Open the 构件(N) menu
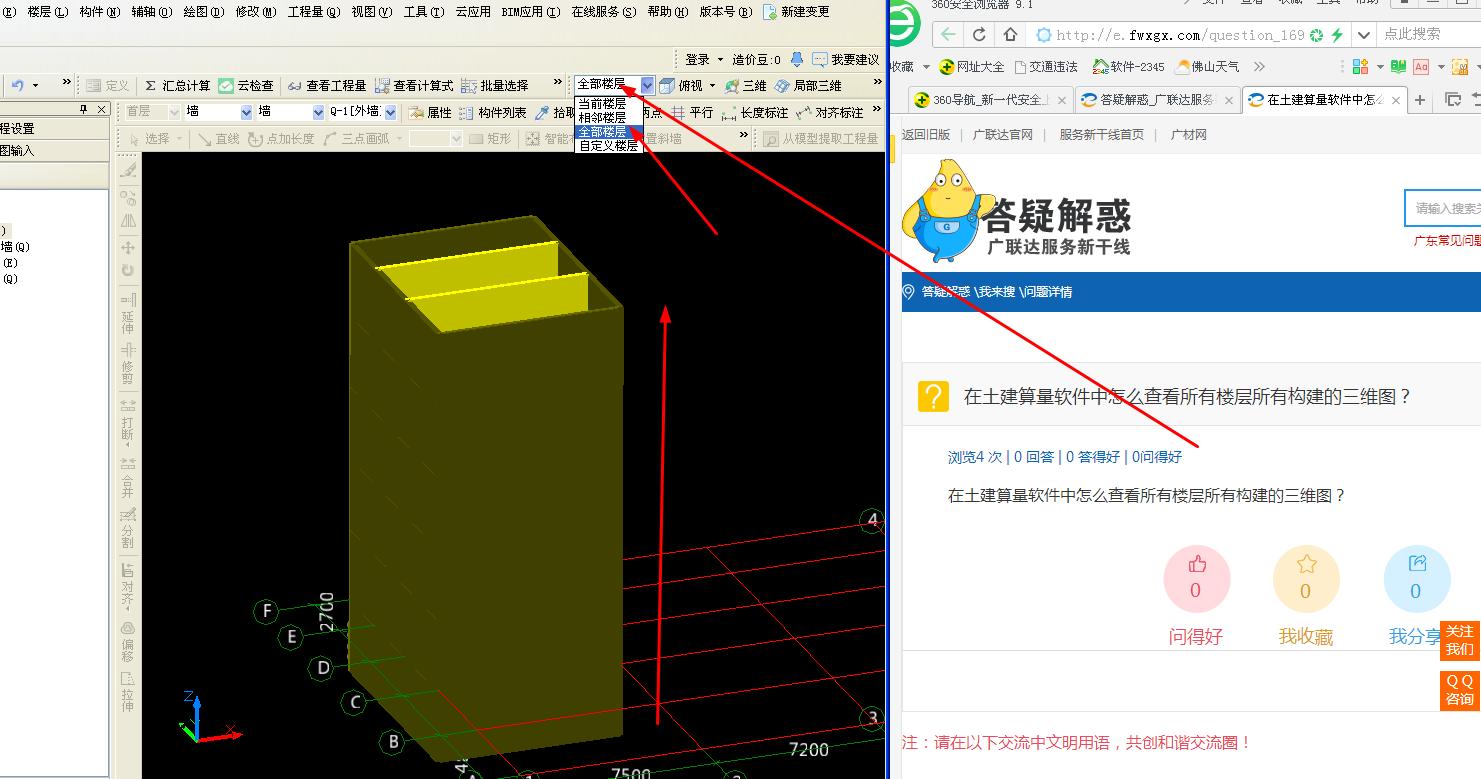Image resolution: width=1481 pixels, height=779 pixels. click(x=100, y=12)
